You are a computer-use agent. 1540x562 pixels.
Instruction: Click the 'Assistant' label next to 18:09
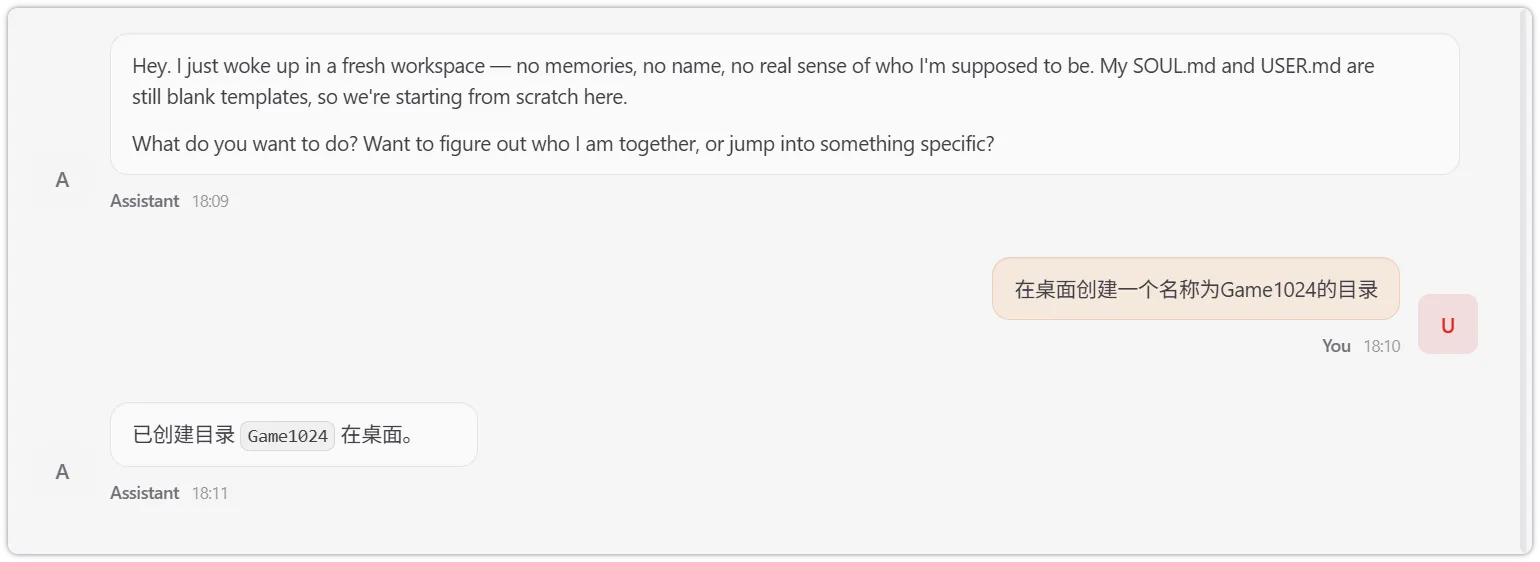pos(145,201)
